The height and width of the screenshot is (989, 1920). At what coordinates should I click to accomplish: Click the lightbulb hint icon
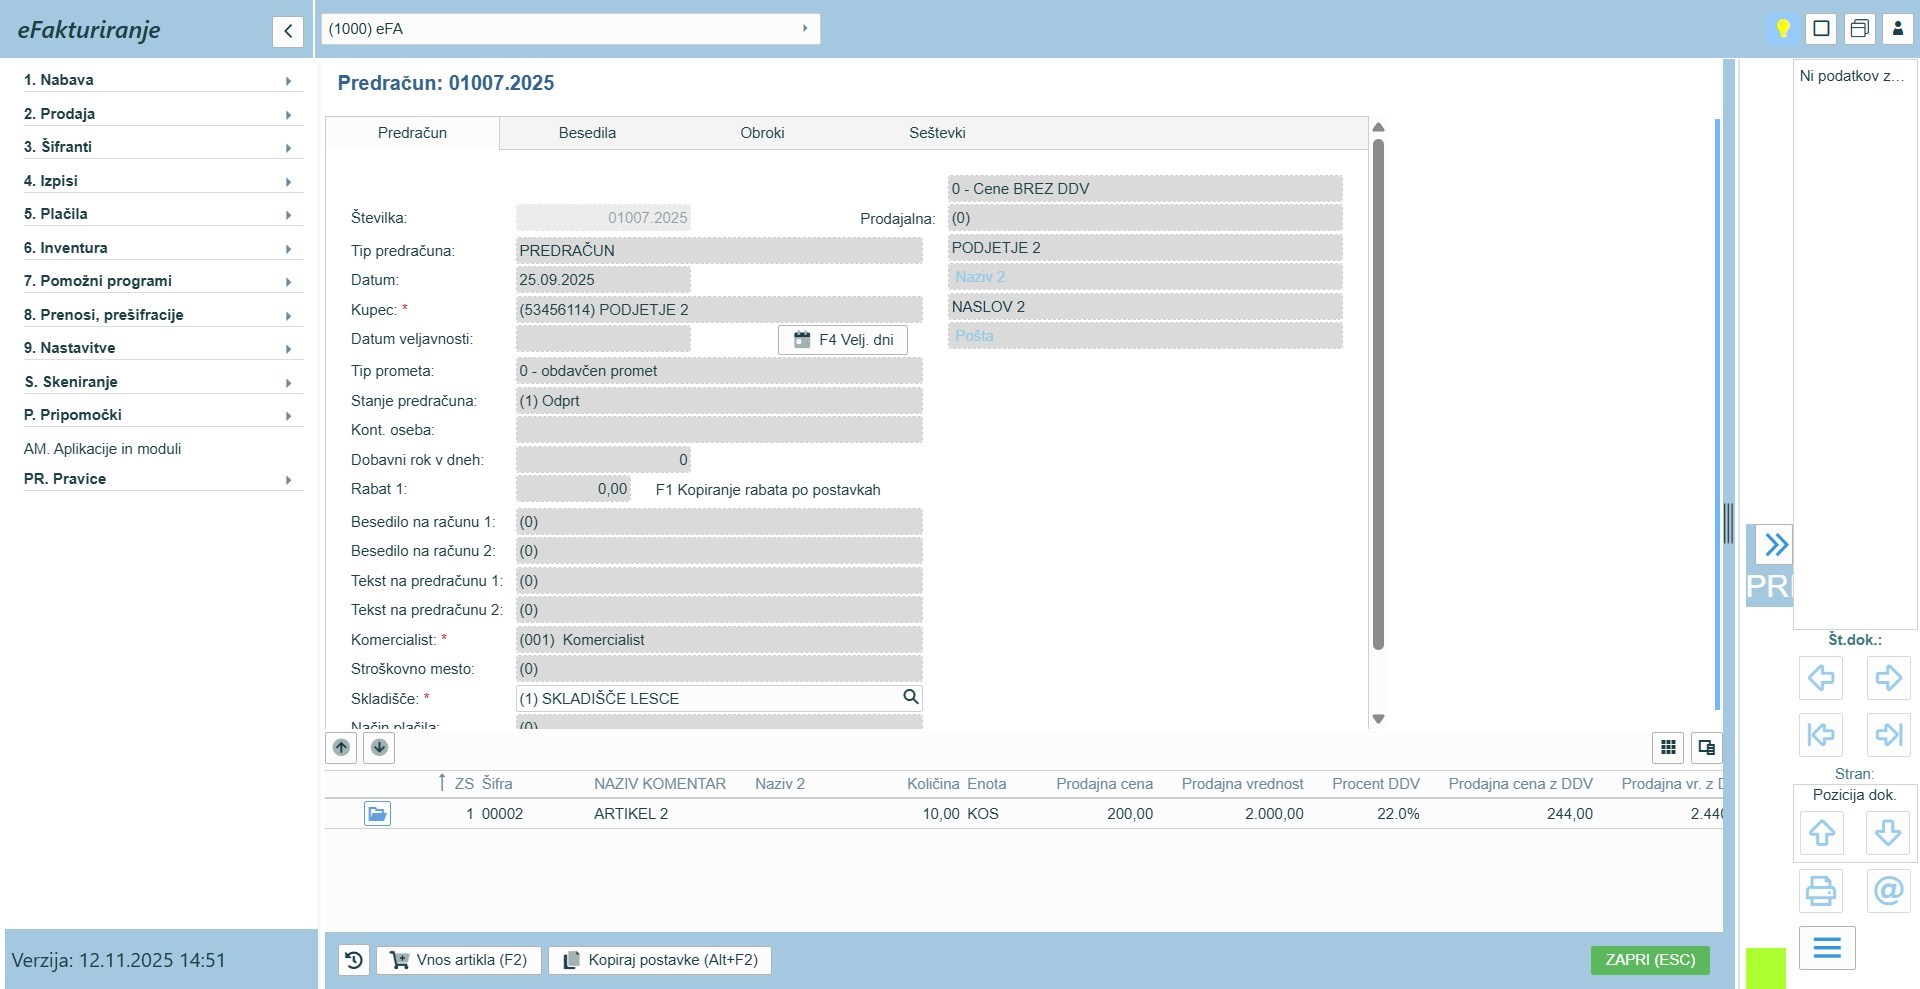pyautogui.click(x=1782, y=28)
